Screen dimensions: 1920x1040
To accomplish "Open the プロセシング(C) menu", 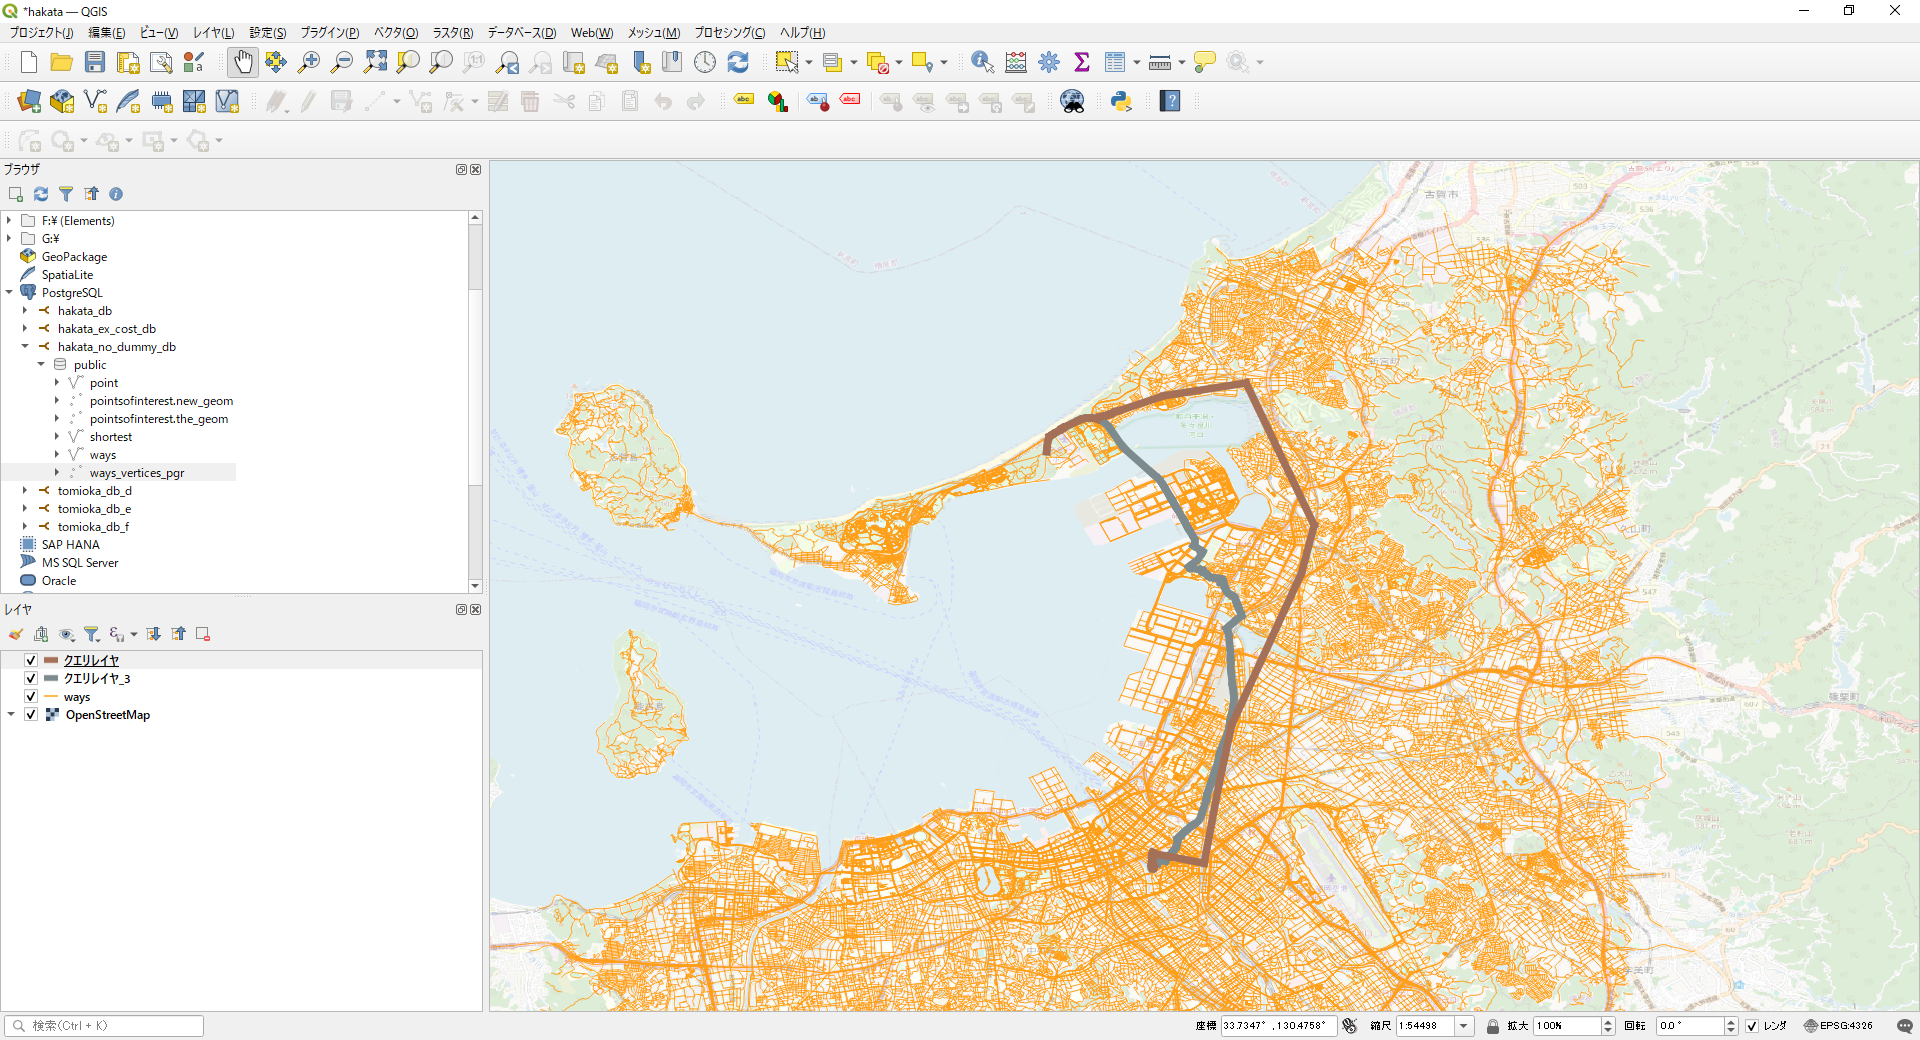I will coord(730,33).
